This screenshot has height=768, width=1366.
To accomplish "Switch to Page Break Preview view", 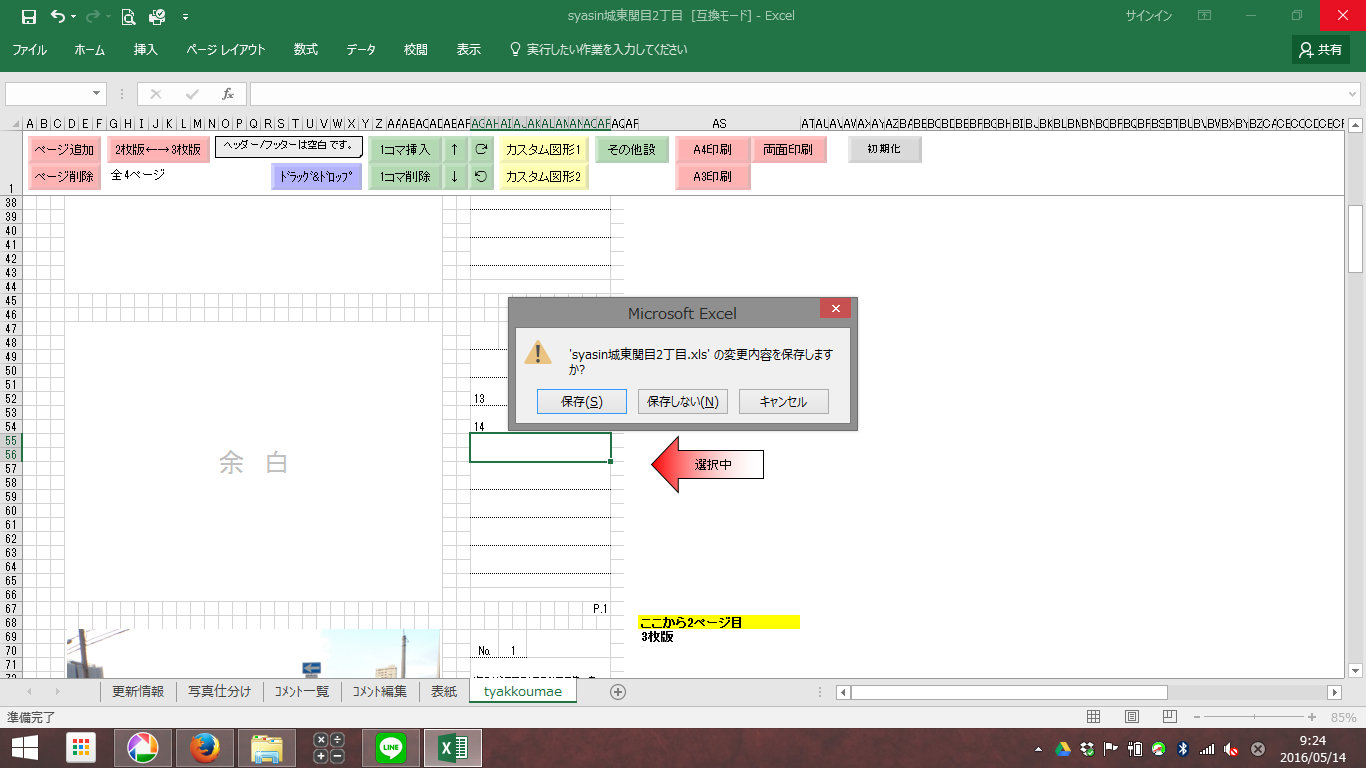I will [x=1170, y=717].
